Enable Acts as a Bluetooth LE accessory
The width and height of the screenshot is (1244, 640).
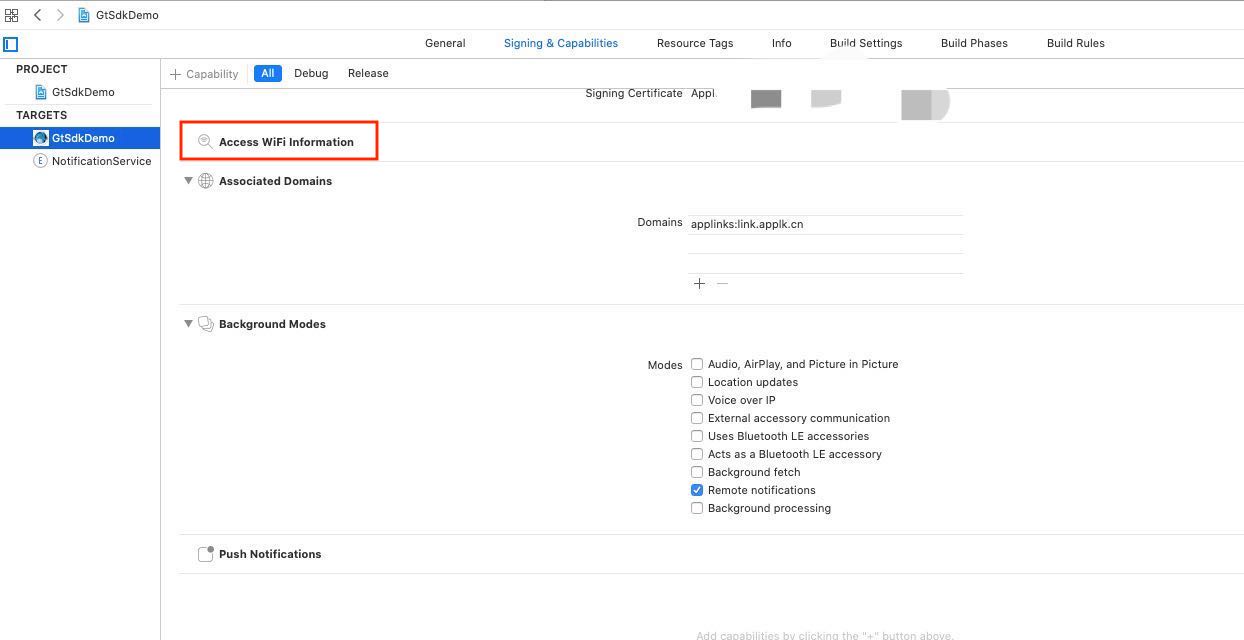click(697, 454)
